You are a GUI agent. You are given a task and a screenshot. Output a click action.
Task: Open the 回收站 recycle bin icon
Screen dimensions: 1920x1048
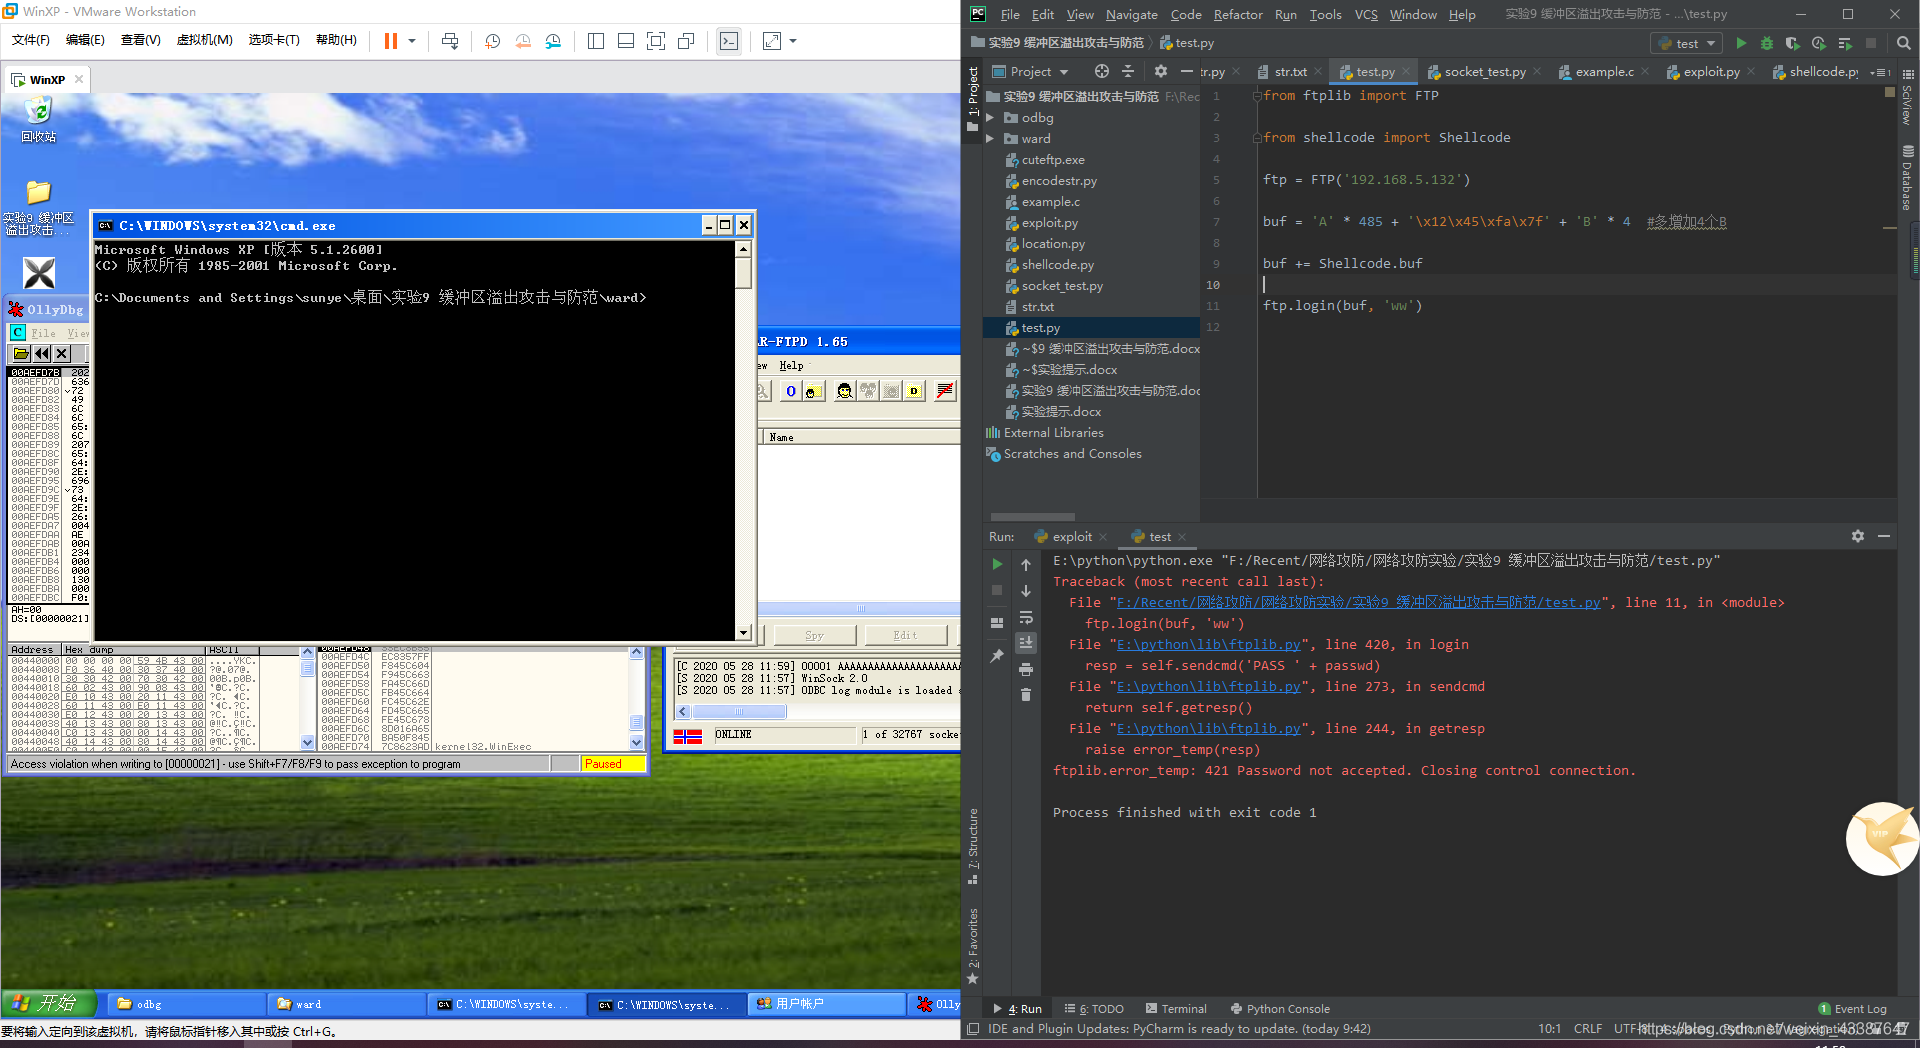click(38, 119)
